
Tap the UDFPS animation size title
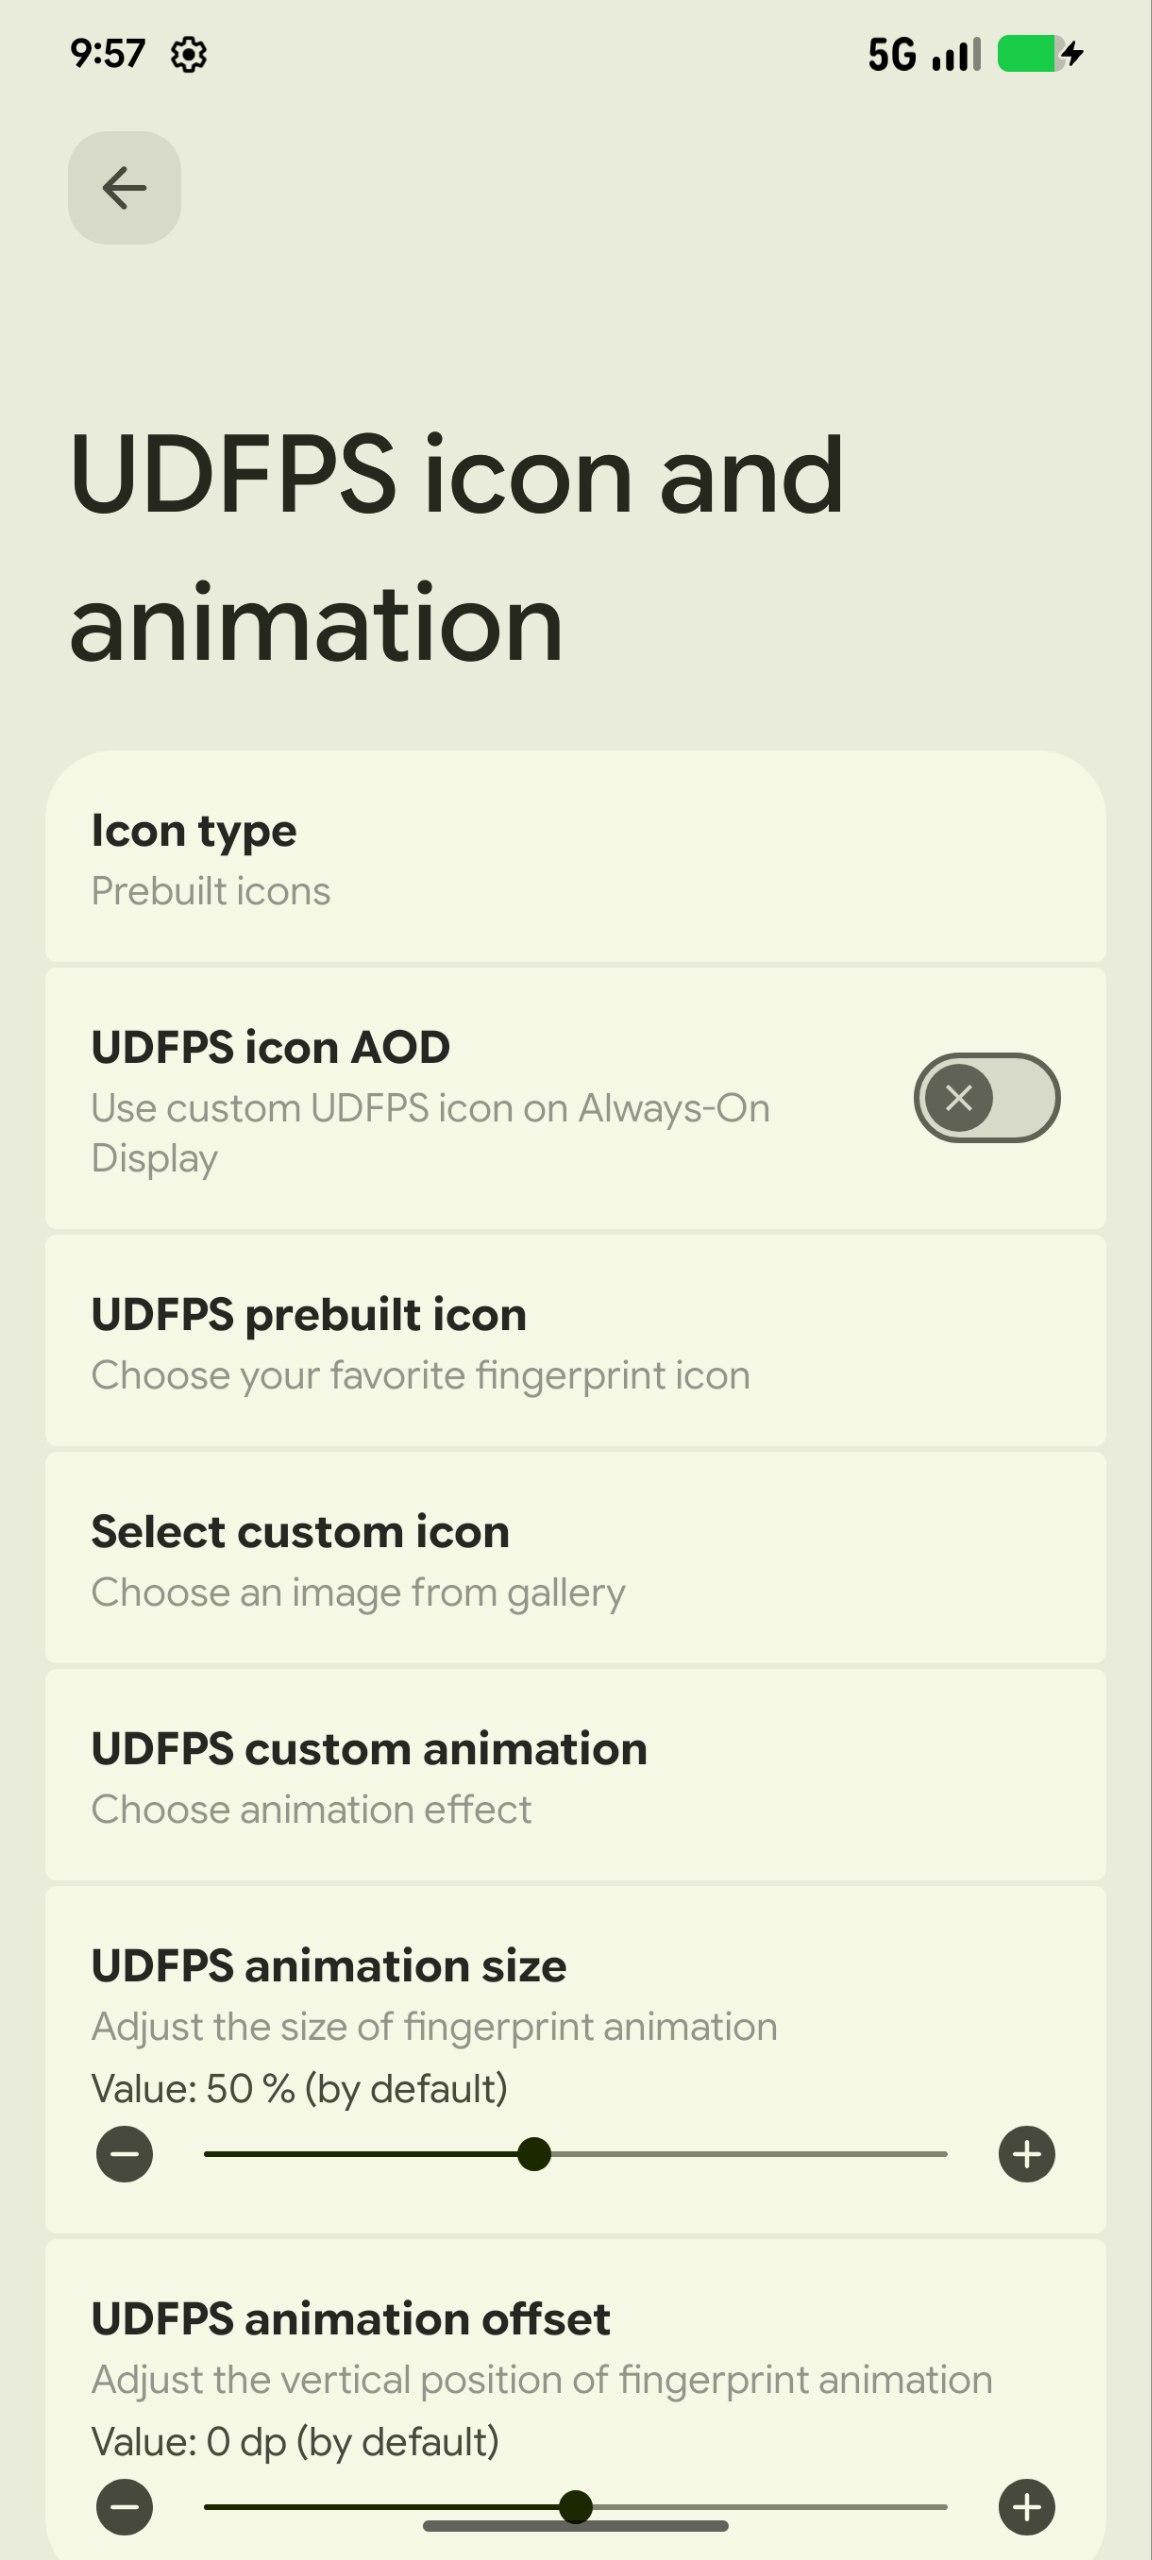329,1966
